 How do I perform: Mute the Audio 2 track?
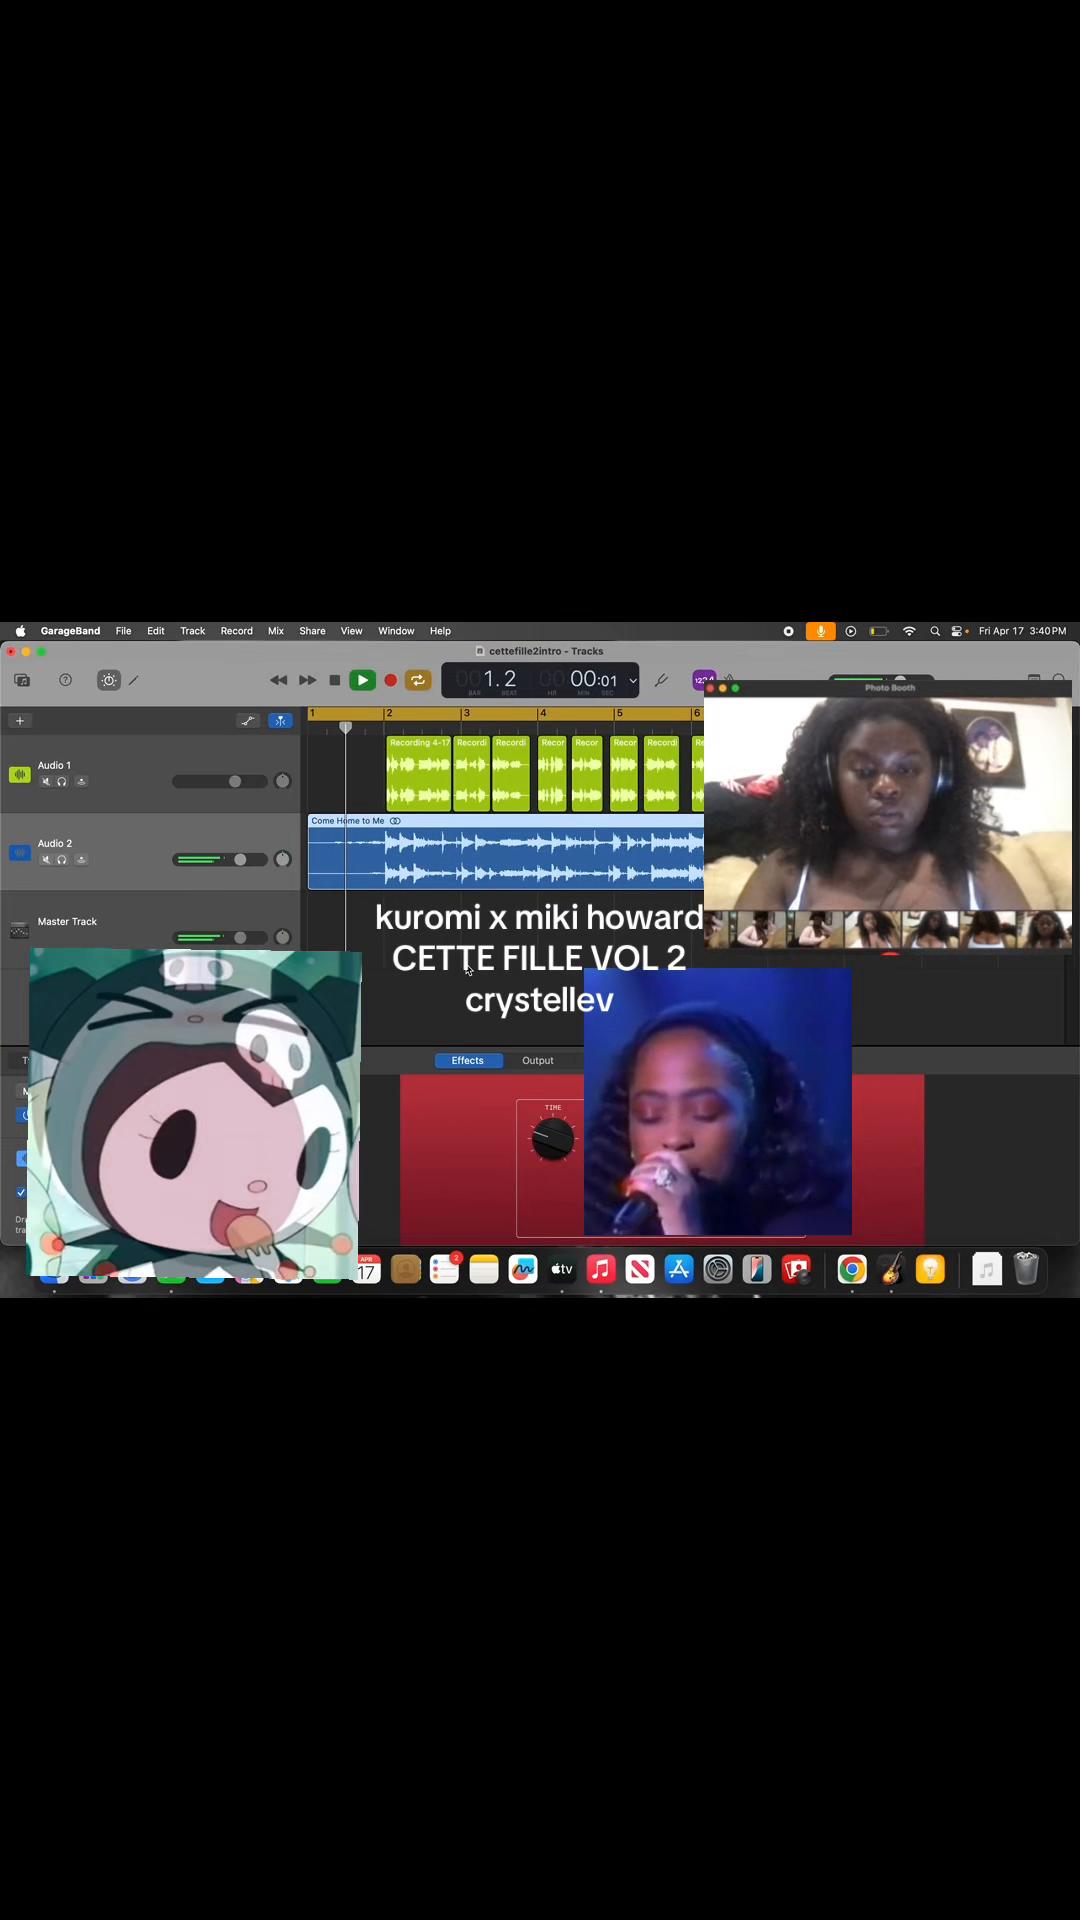point(46,859)
